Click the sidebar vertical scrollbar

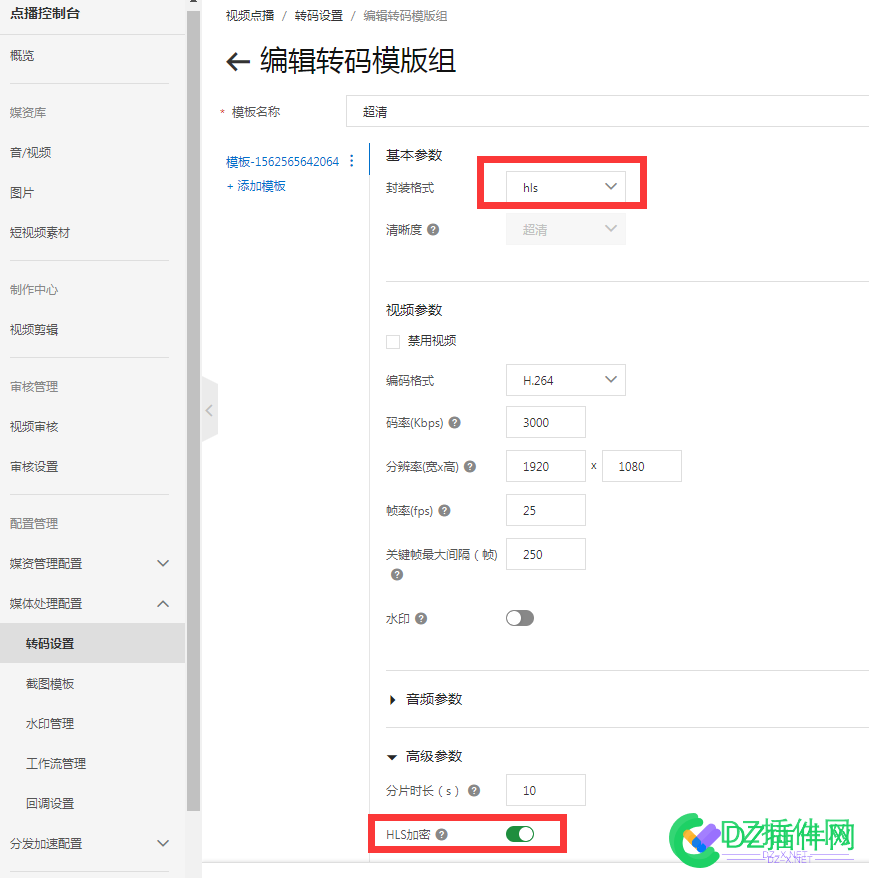(x=194, y=409)
